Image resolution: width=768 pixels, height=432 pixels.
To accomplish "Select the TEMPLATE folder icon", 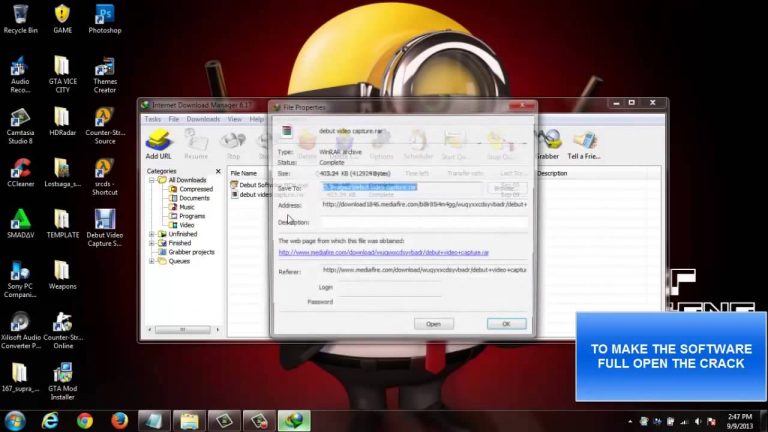I will (x=62, y=224).
